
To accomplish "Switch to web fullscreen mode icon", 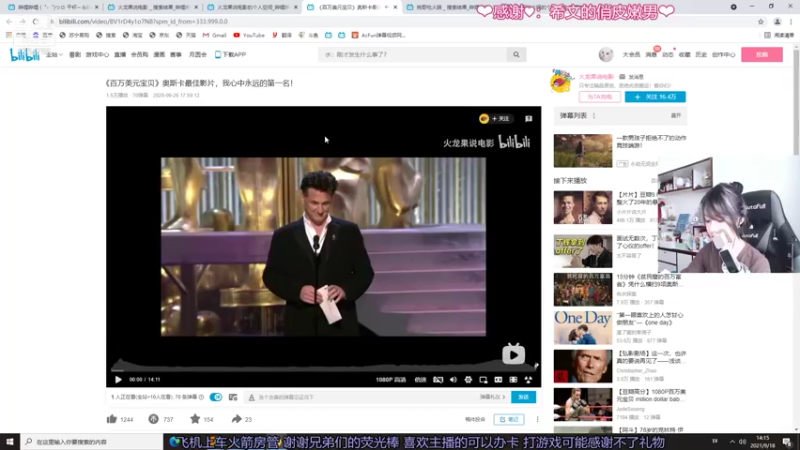I will (513, 380).
